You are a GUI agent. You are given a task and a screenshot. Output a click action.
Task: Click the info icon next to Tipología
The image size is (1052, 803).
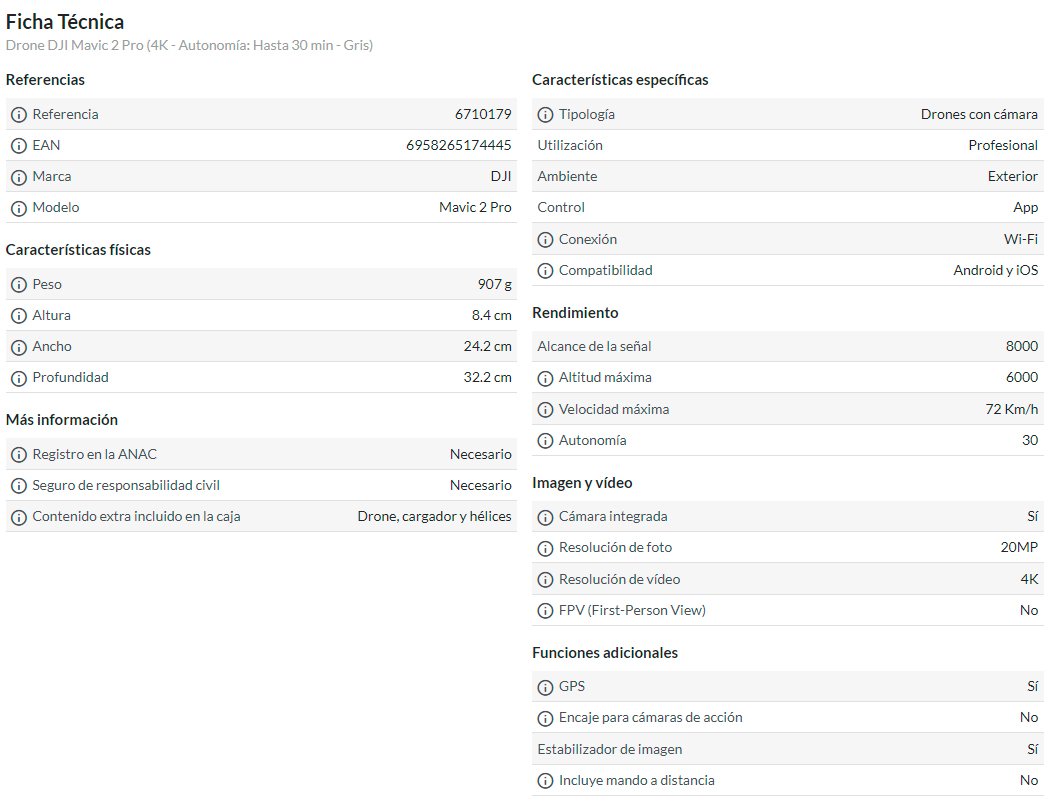545,115
